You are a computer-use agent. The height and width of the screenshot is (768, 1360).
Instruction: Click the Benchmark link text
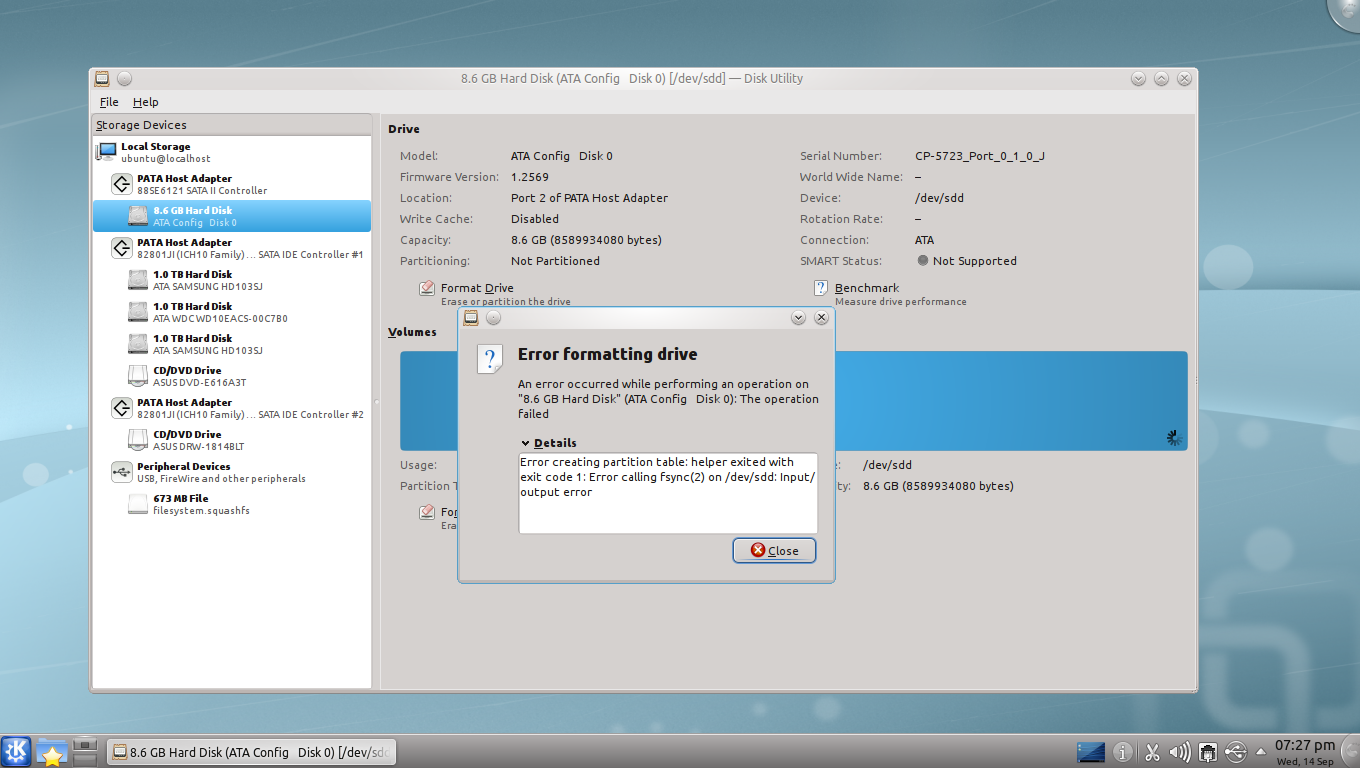click(x=867, y=288)
